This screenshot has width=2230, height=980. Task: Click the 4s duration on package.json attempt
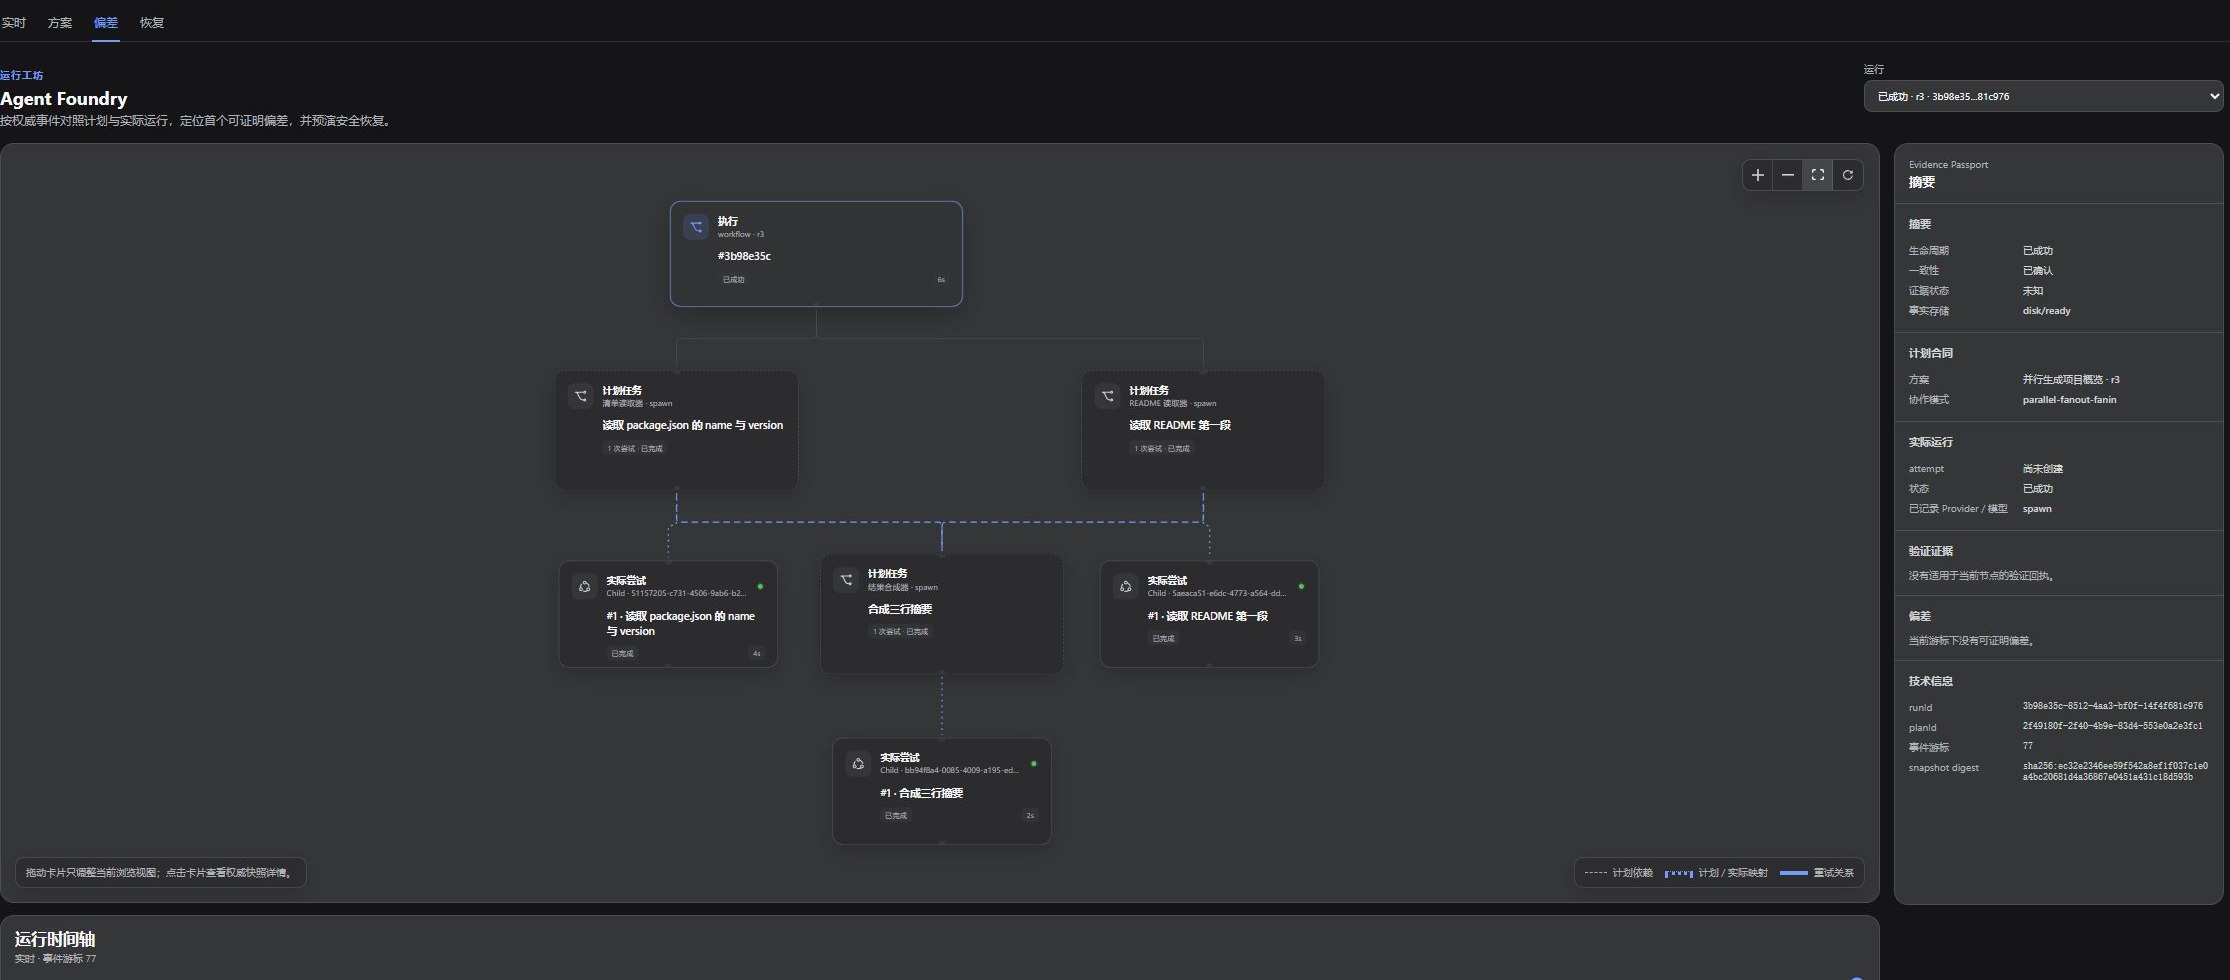tap(757, 654)
